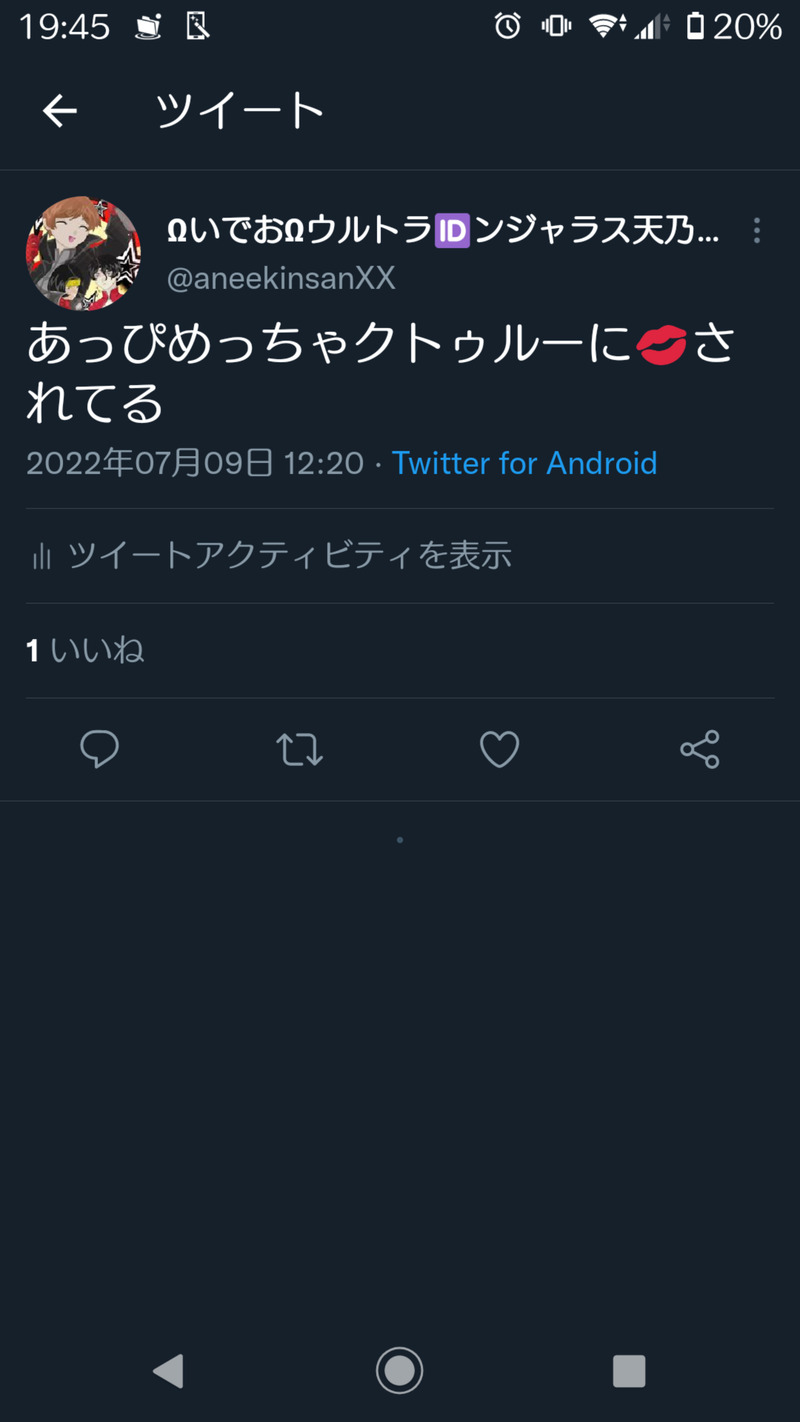
Task: Show tweet activity (ツイートアクティビティを表示)
Action: coord(289,555)
